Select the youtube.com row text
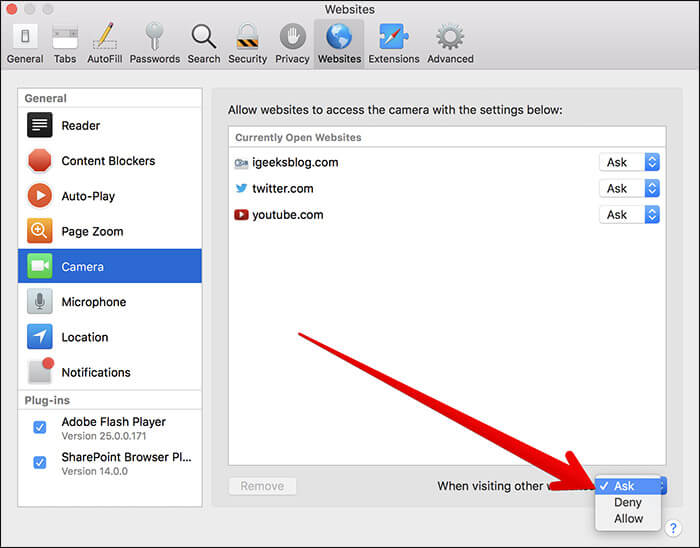 [x=288, y=215]
